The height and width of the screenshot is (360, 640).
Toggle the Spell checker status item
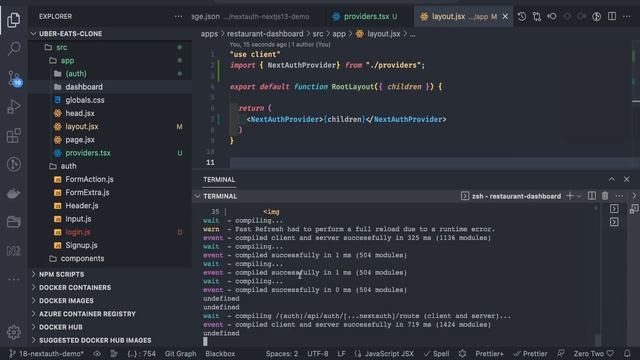436,353
